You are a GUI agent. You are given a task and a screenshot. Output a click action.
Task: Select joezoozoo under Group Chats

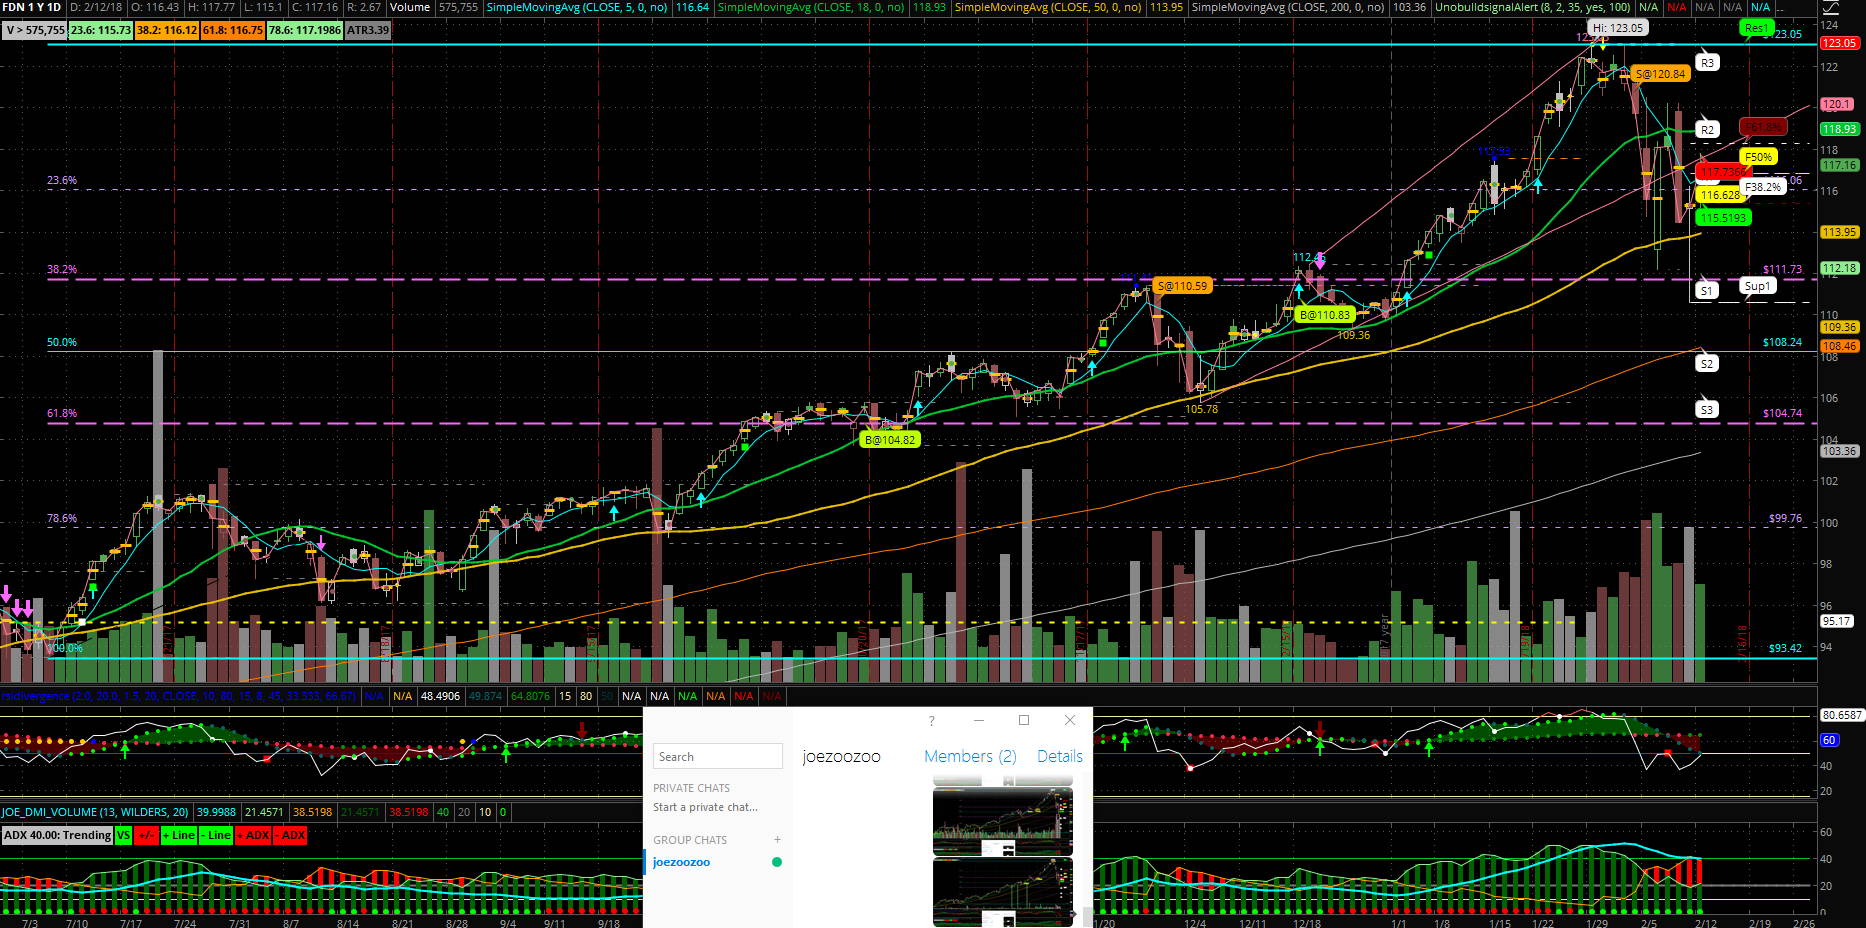pyautogui.click(x=681, y=862)
